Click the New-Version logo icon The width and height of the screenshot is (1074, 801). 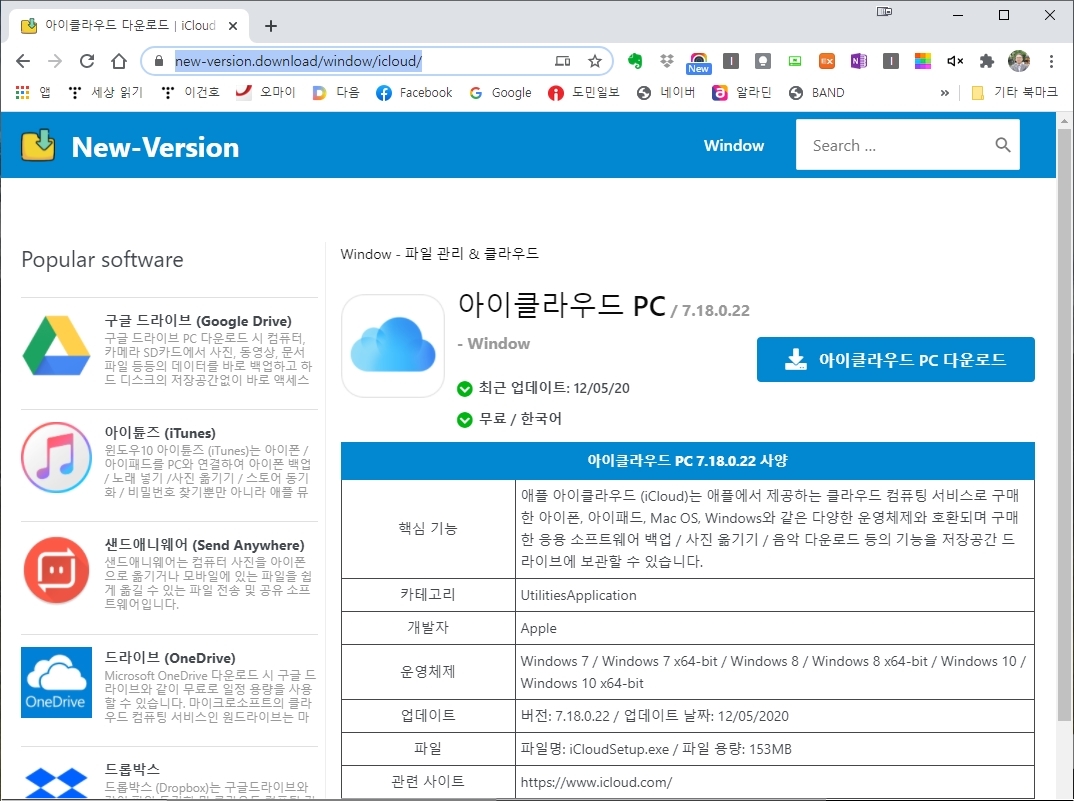coord(38,145)
